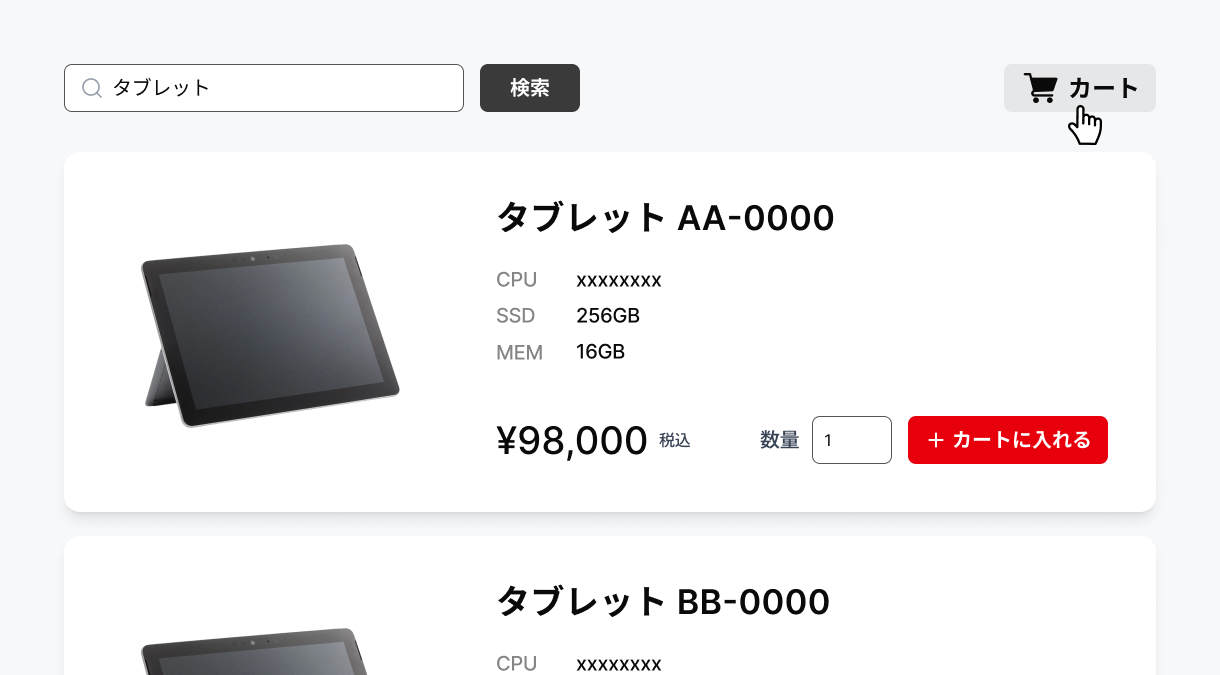The height and width of the screenshot is (675, 1220).
Task: Click the MEM label of タブレット AA-0000
Action: pyautogui.click(x=519, y=352)
